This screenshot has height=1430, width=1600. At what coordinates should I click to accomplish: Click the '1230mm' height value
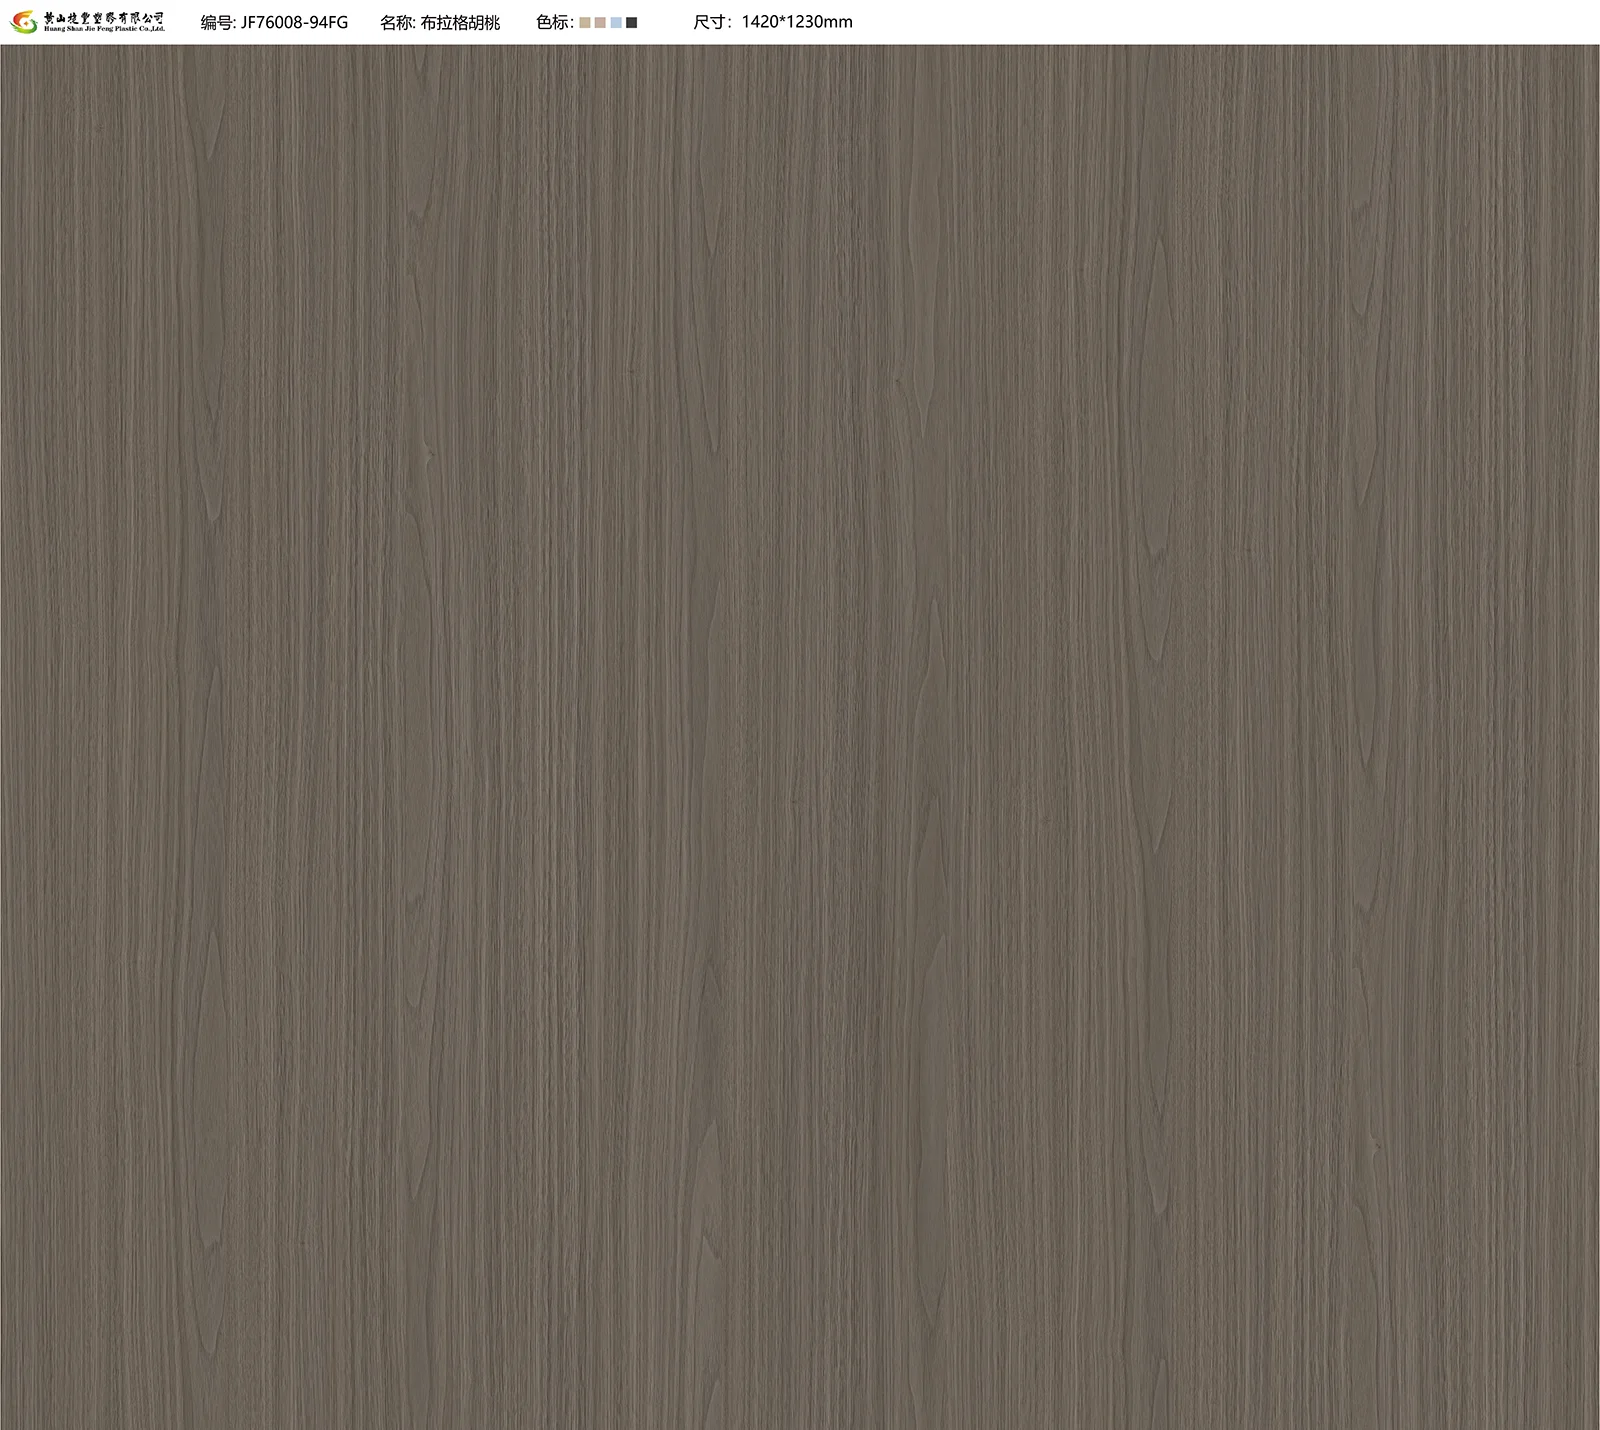(820, 22)
